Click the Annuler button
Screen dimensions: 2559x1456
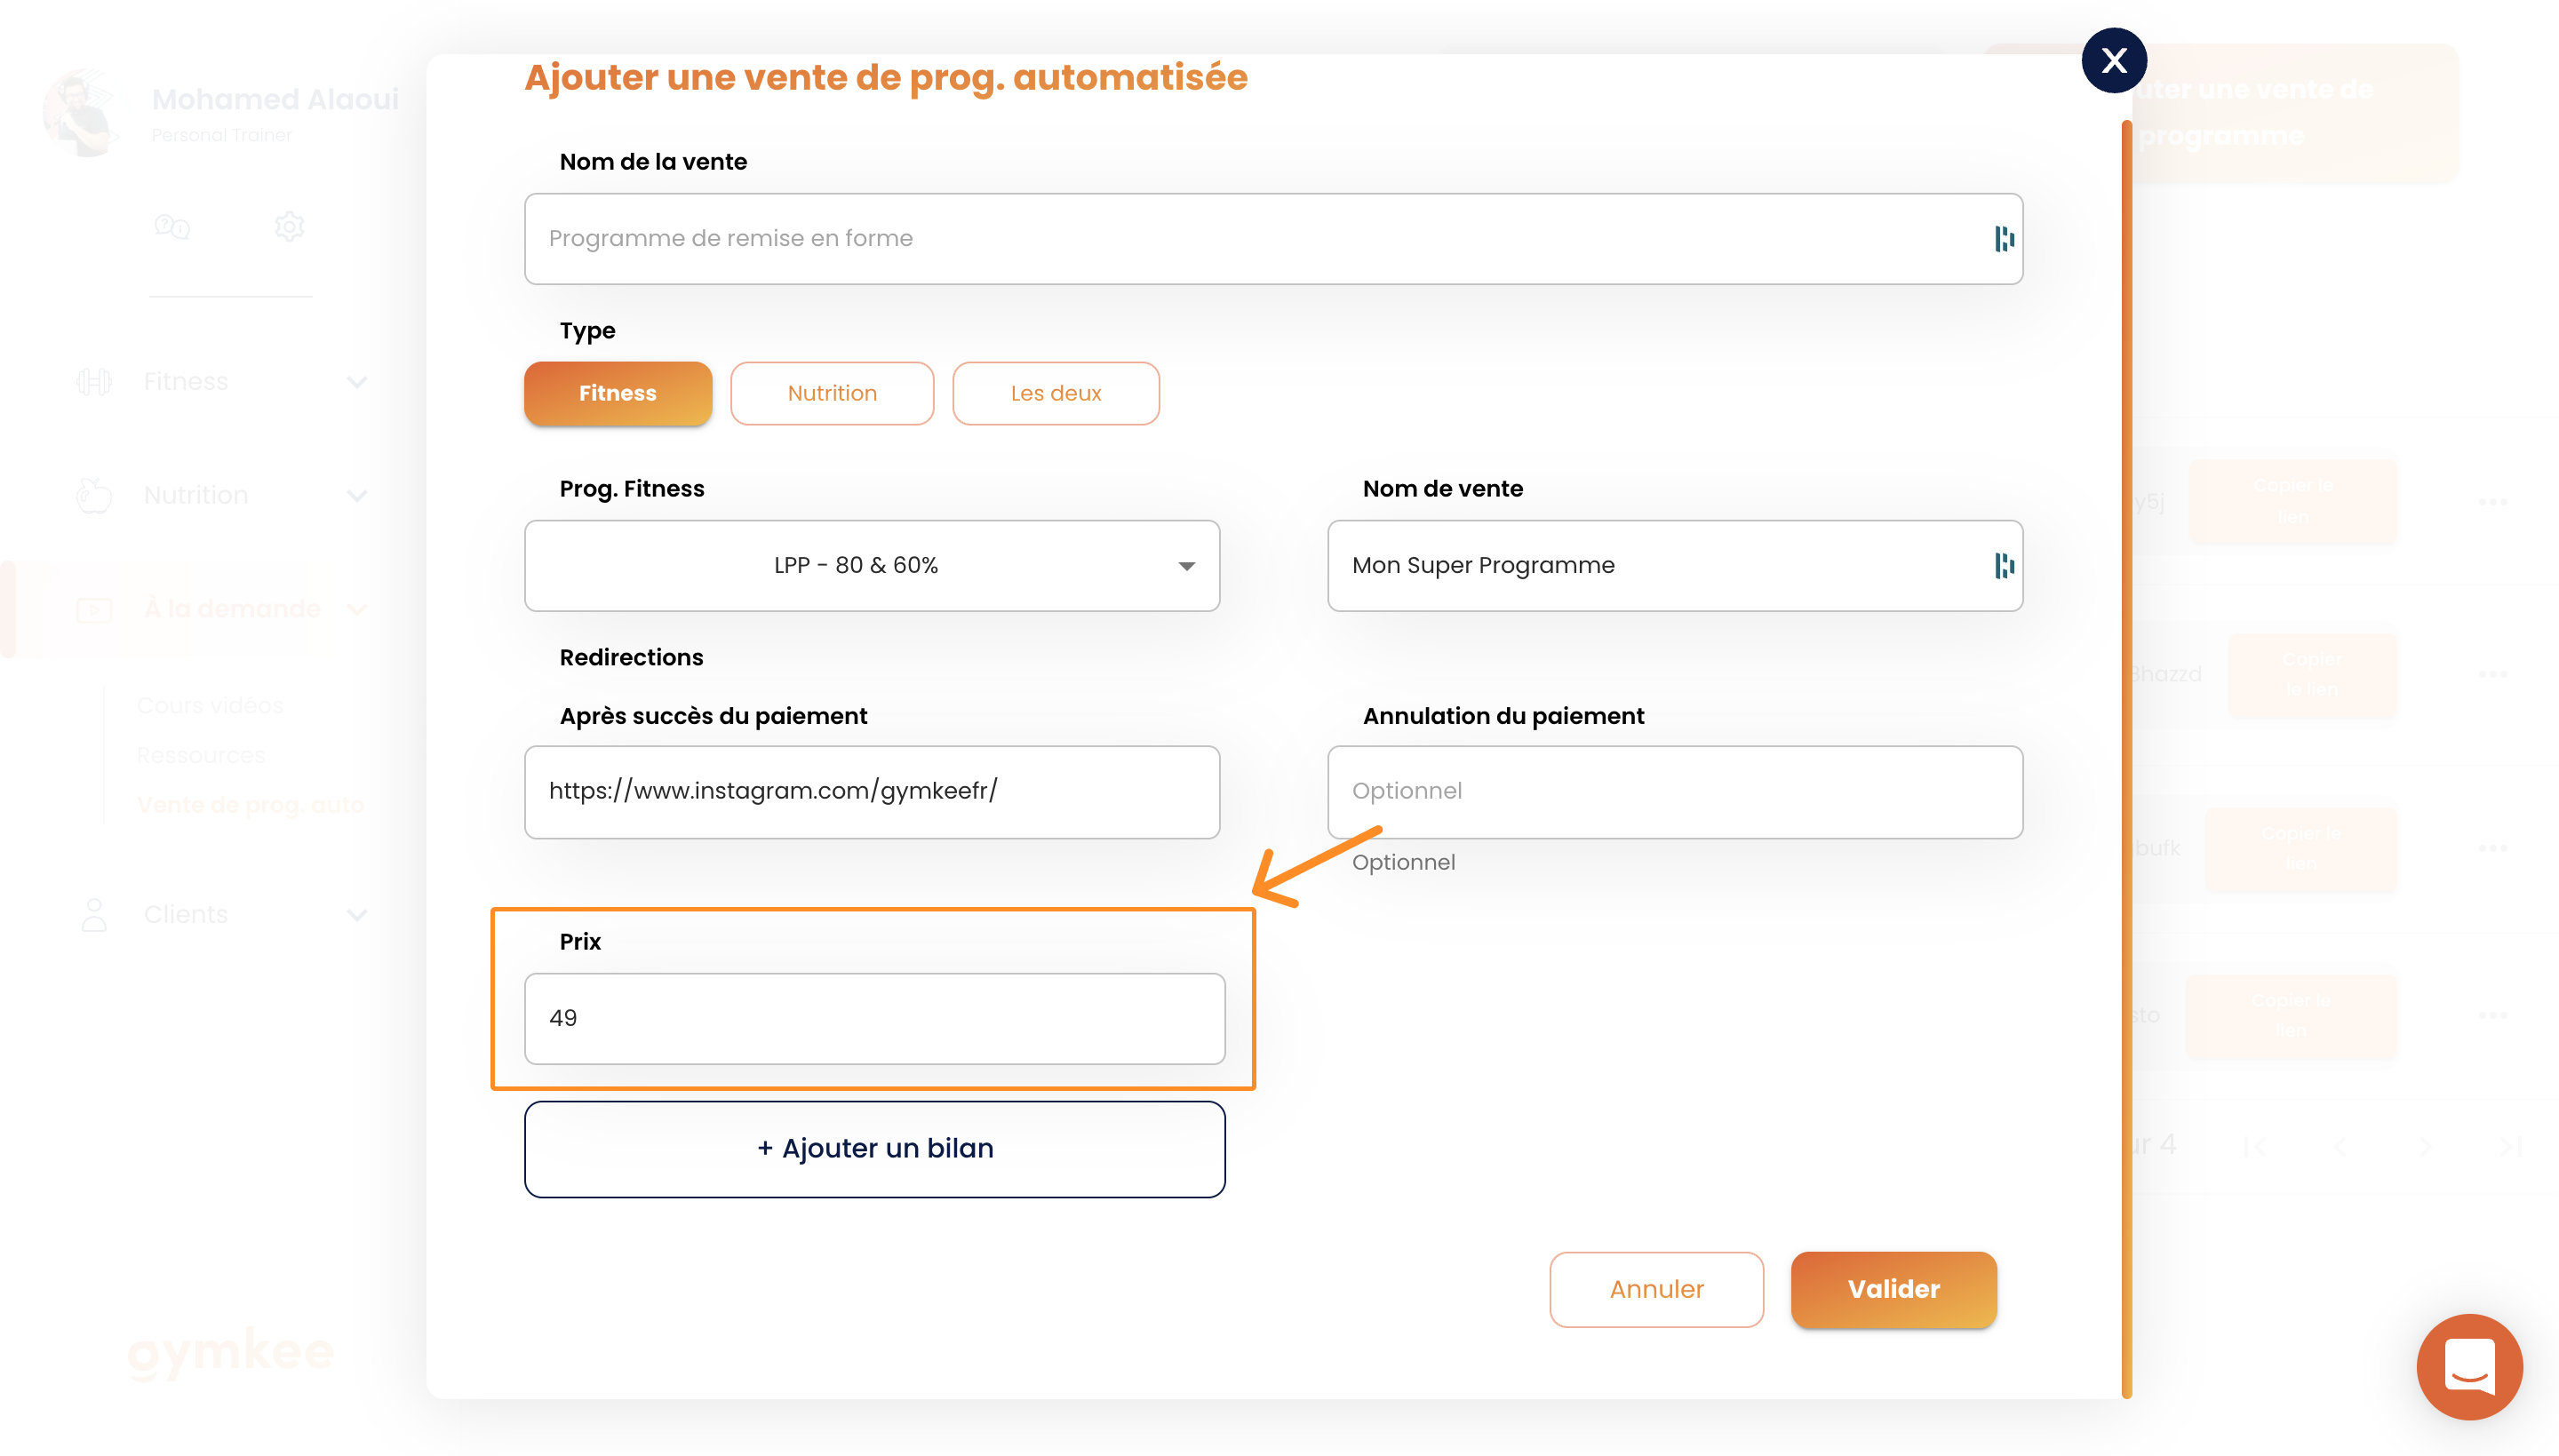1656,1289
